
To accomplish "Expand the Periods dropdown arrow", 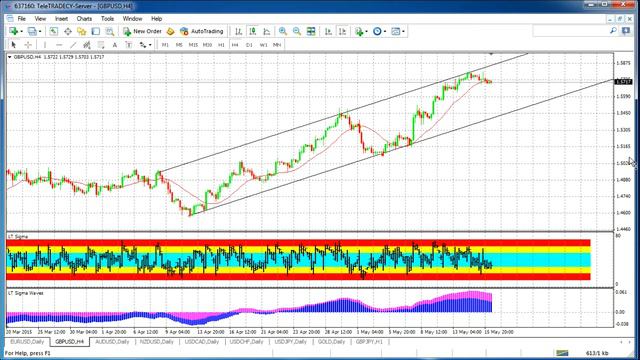I will click(384, 31).
